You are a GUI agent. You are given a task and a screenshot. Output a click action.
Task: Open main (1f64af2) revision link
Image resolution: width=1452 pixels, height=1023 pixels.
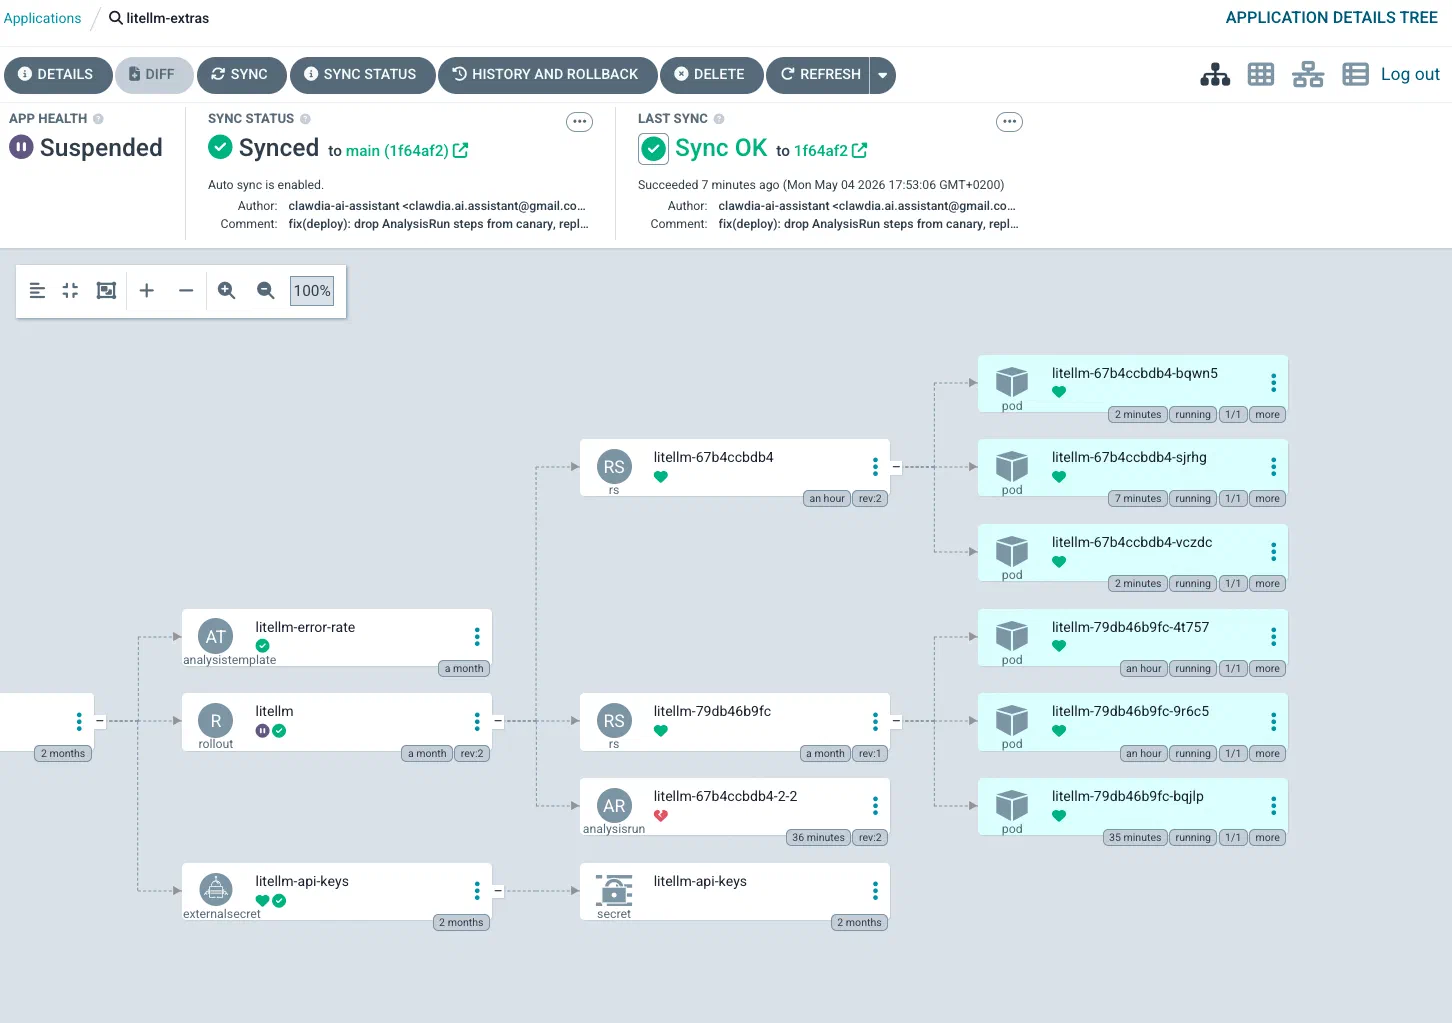[x=407, y=151]
